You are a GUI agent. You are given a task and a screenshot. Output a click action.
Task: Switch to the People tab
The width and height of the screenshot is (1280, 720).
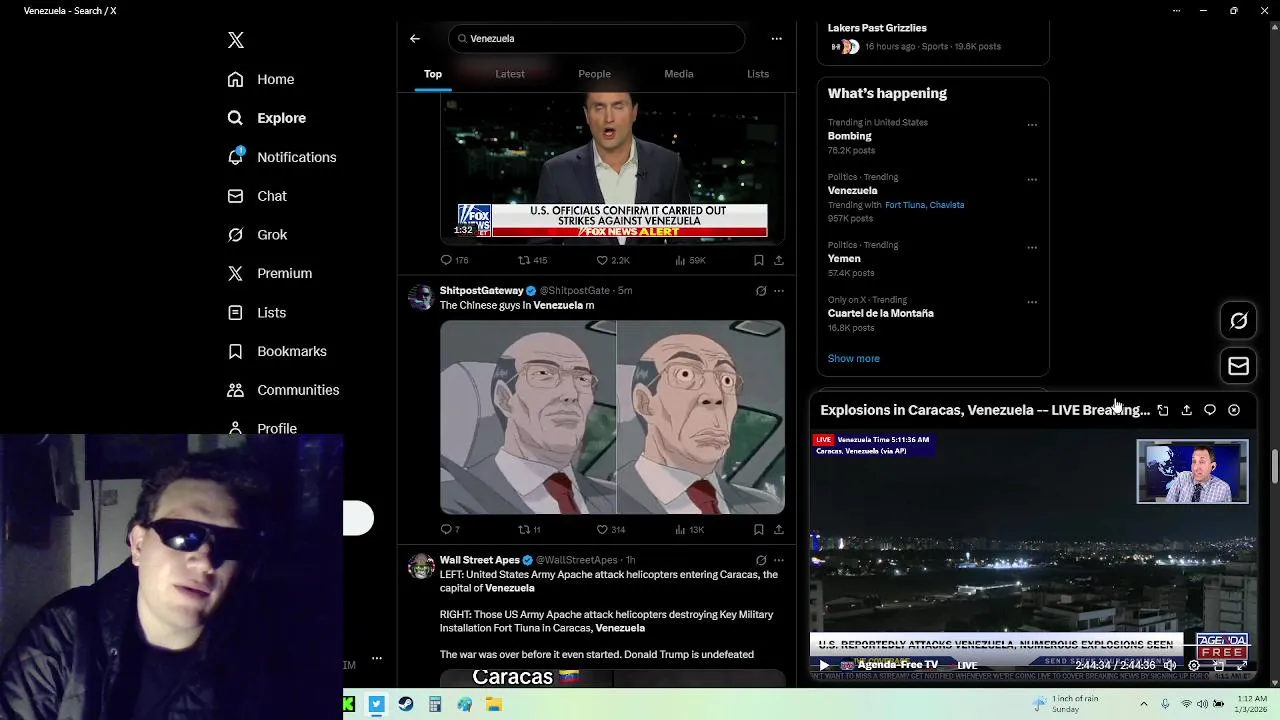tap(594, 74)
